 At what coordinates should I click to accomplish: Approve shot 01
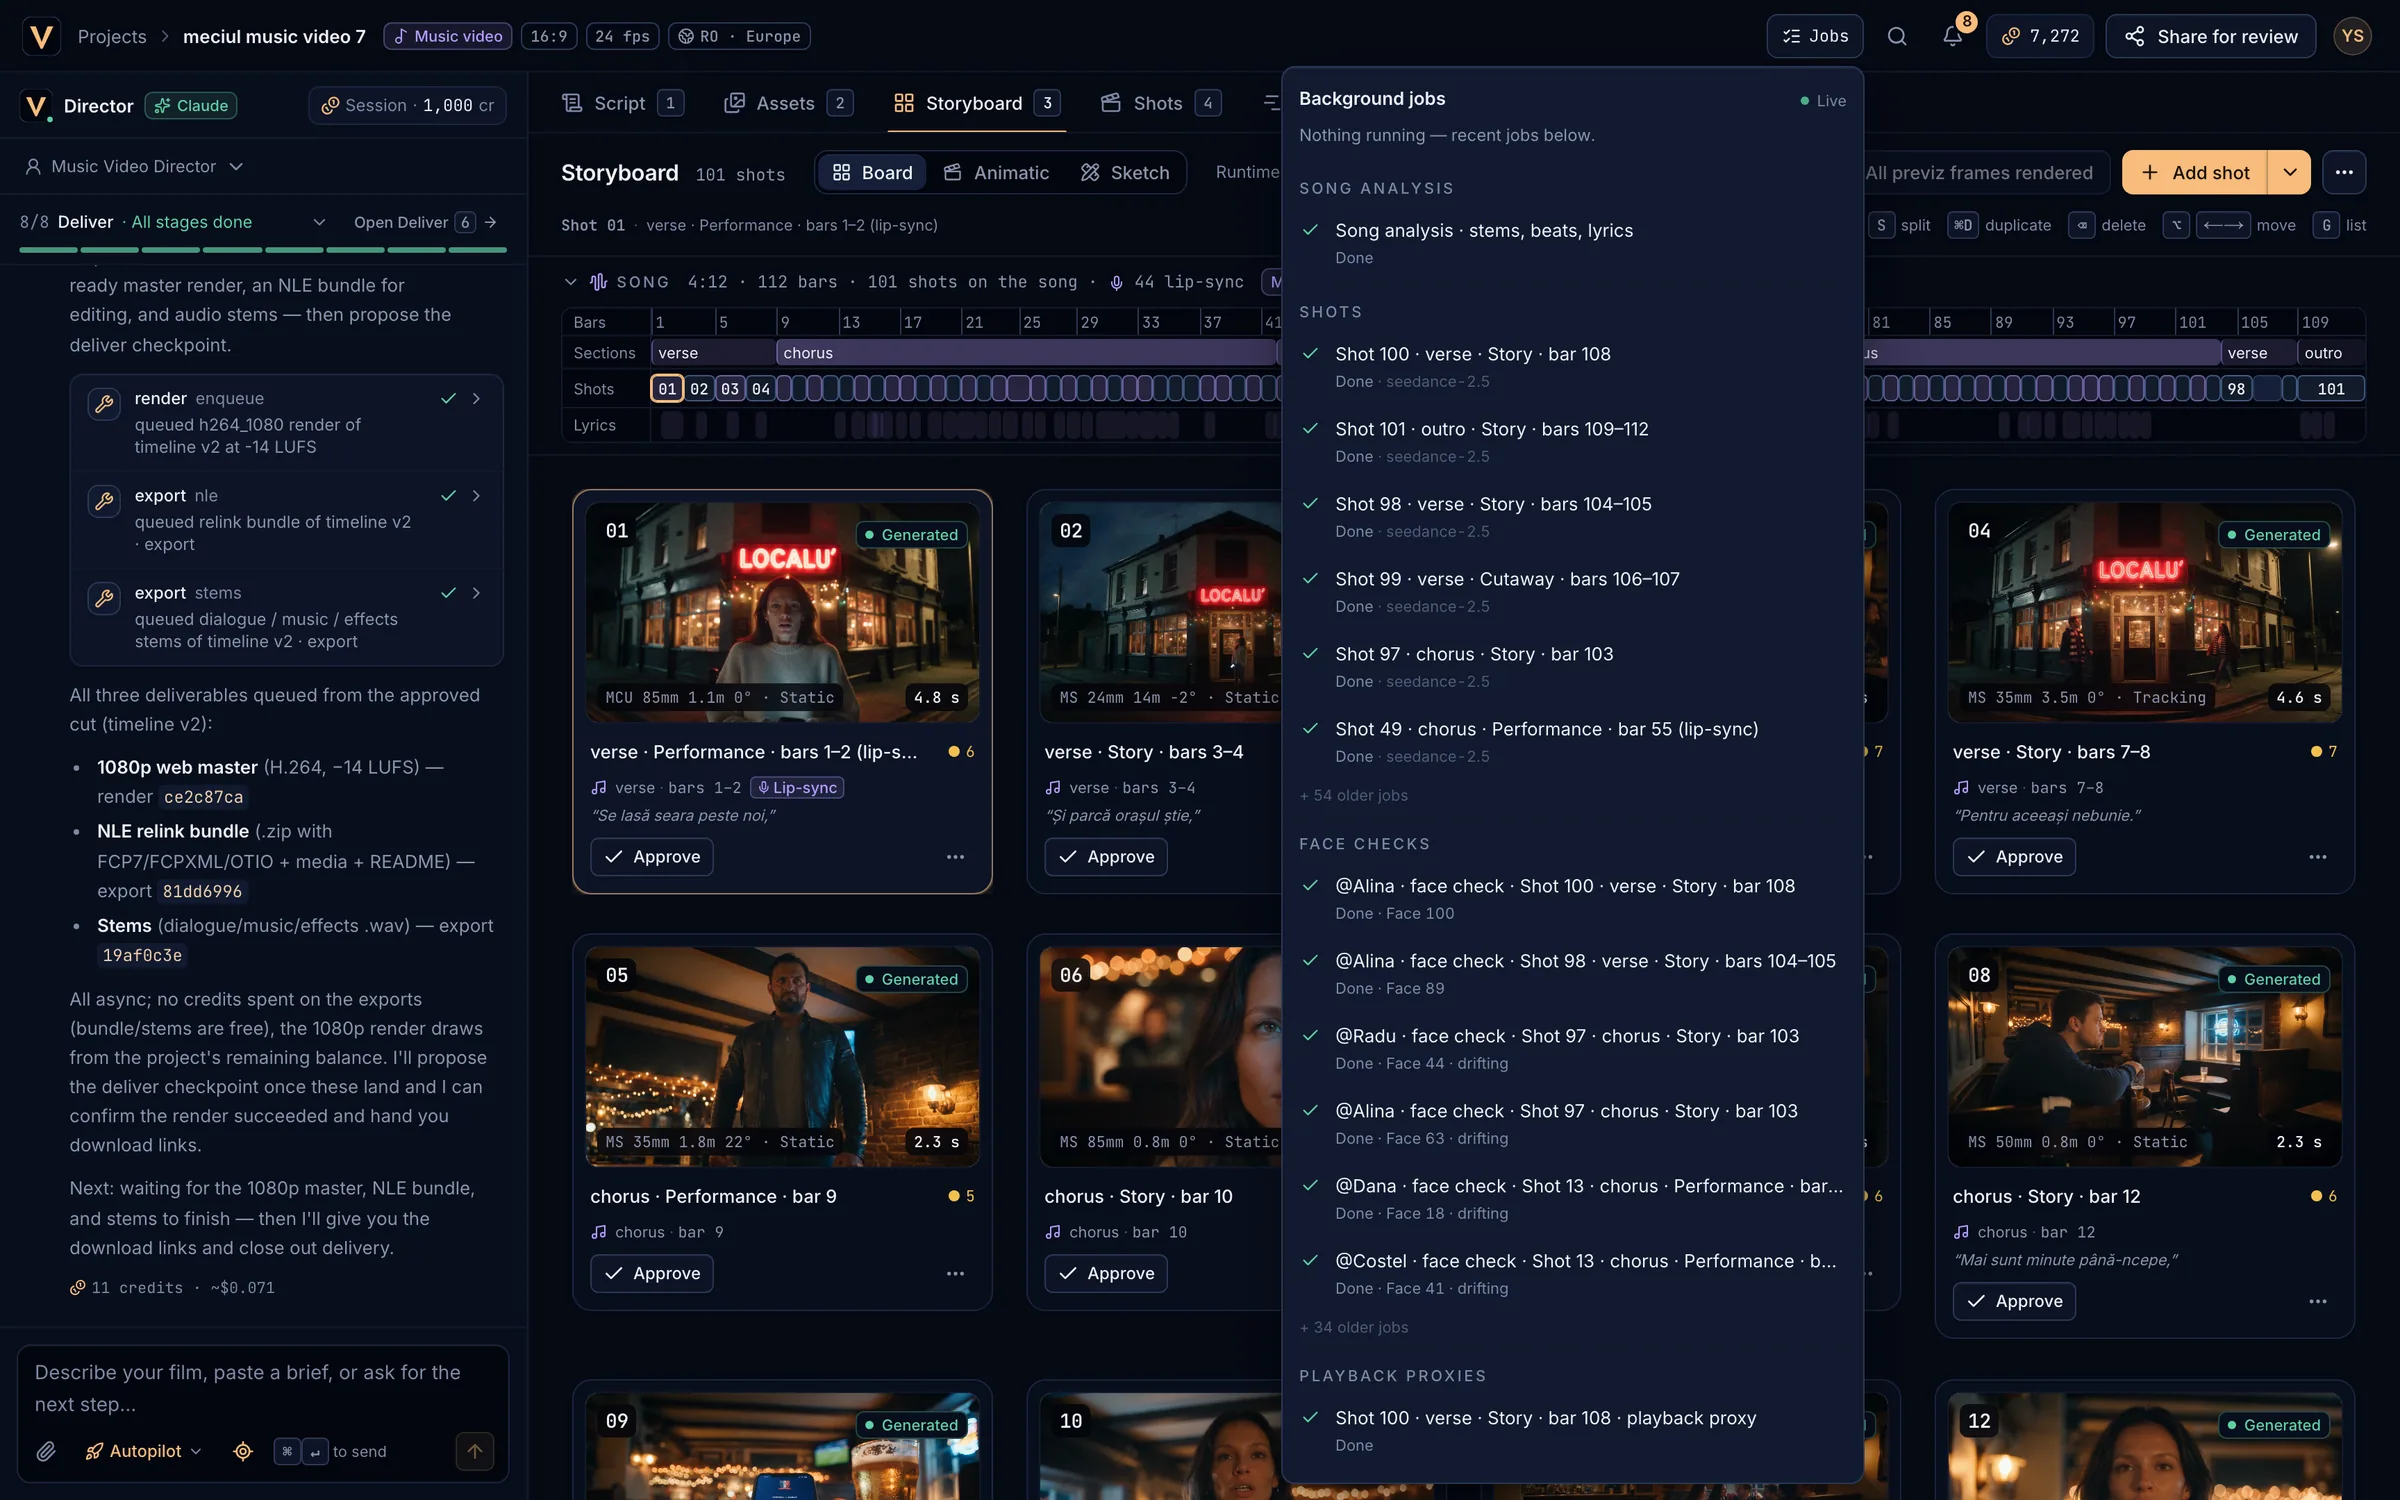click(x=652, y=857)
